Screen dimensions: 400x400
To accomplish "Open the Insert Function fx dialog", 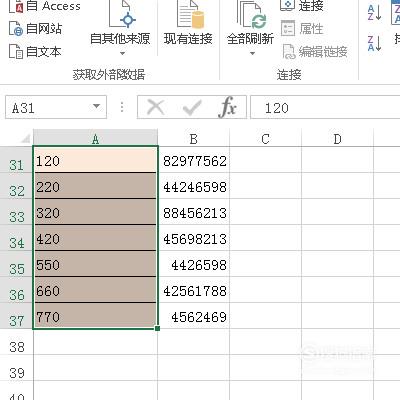I will [x=227, y=107].
